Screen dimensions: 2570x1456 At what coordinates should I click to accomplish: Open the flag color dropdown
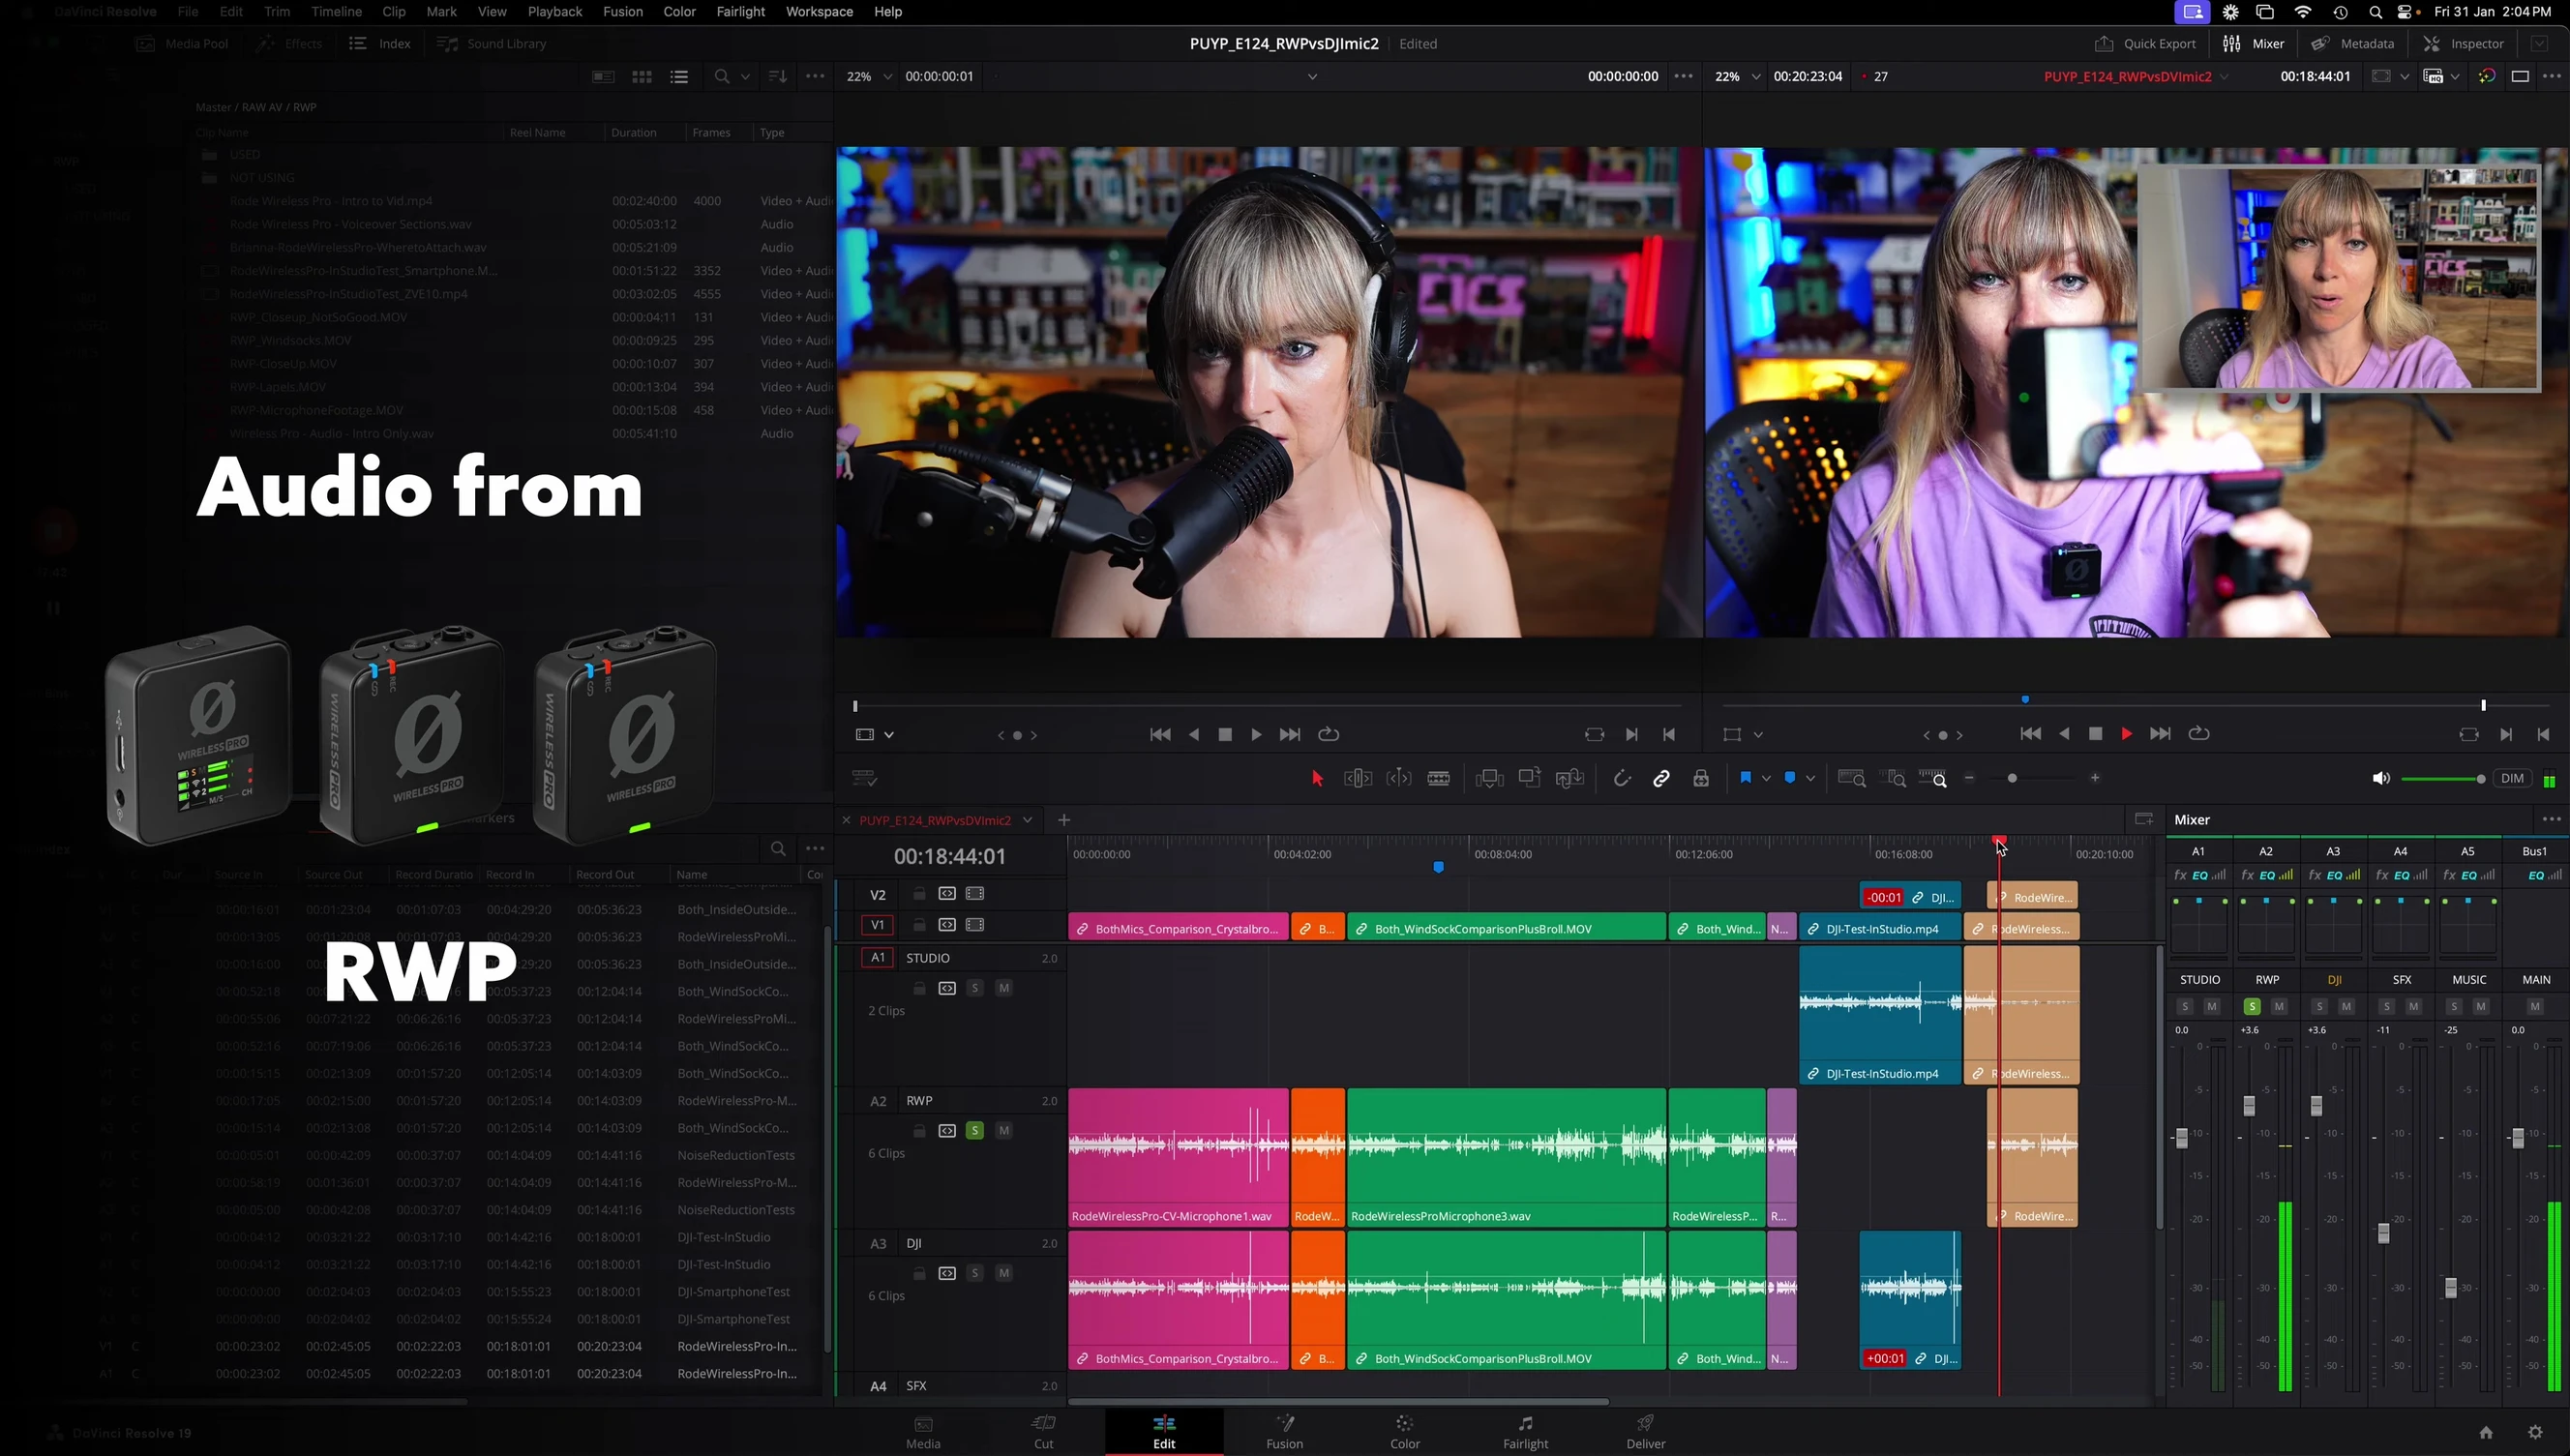[x=1766, y=779]
